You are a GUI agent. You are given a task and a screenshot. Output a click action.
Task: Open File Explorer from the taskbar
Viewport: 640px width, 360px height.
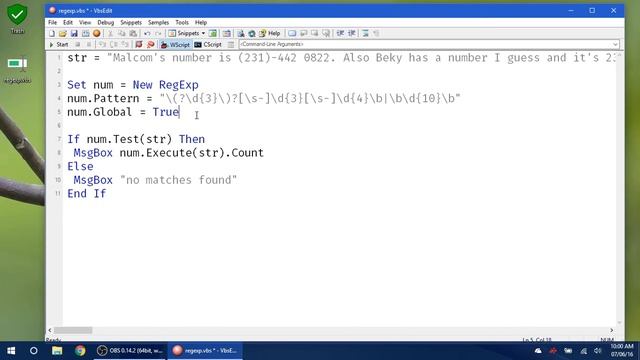[x=57, y=351]
